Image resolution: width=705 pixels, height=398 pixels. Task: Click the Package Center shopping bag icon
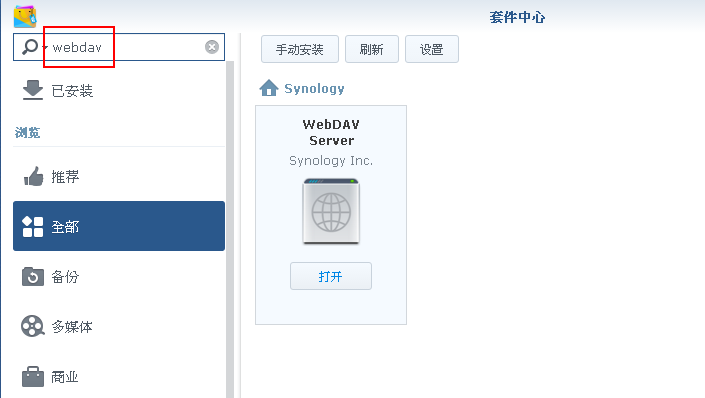pyautogui.click(x=25, y=17)
